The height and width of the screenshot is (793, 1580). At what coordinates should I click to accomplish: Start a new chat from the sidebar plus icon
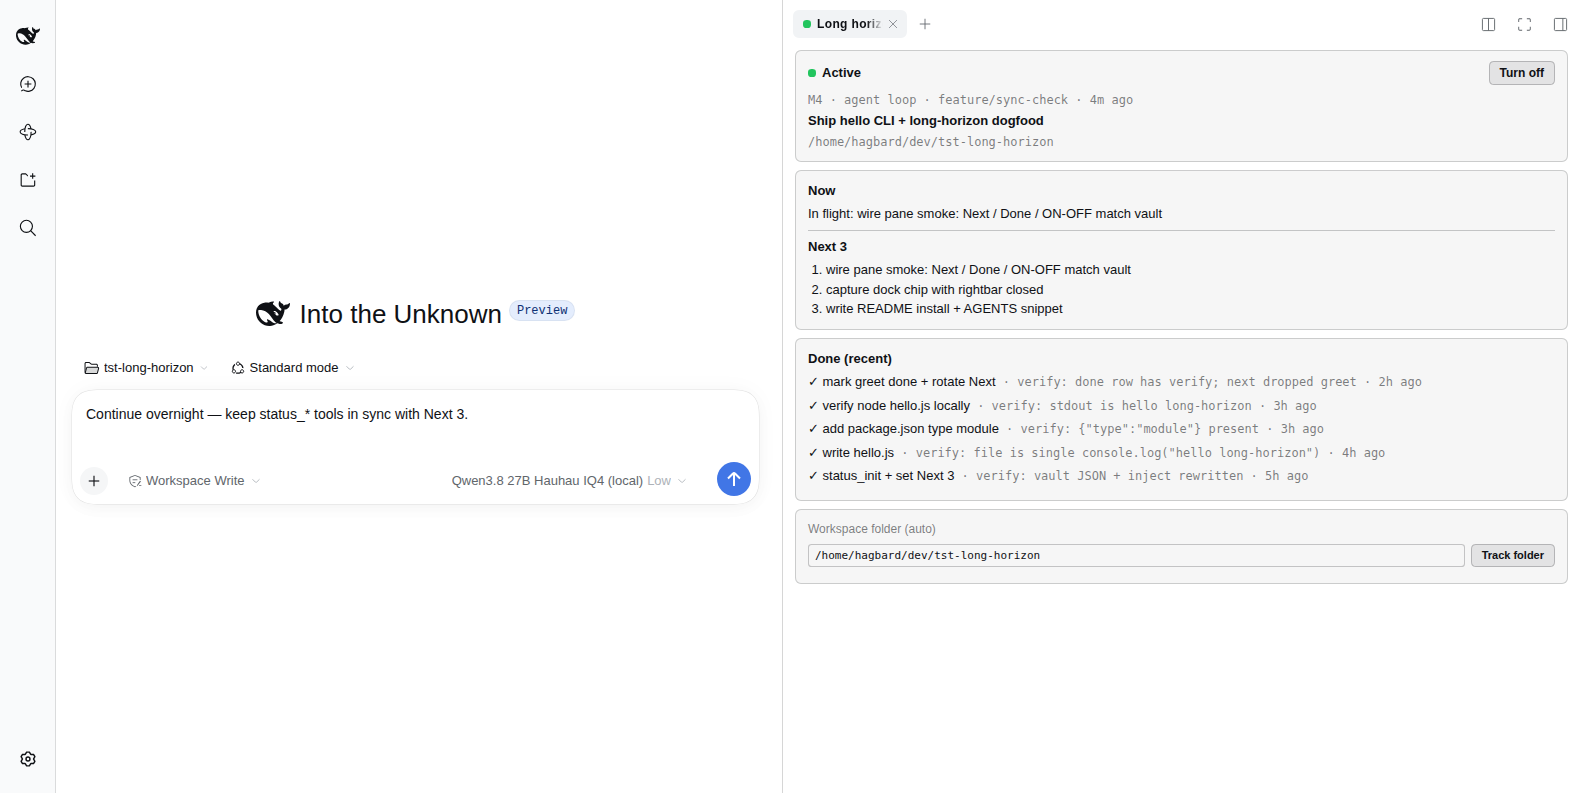click(28, 84)
